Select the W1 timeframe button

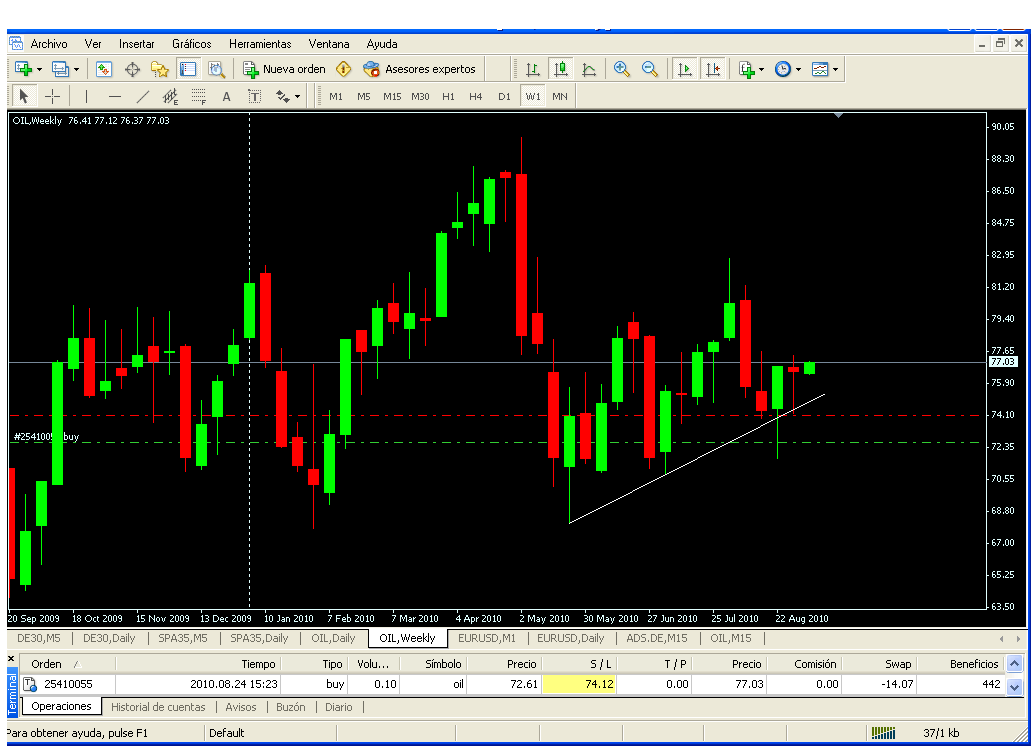click(x=532, y=96)
